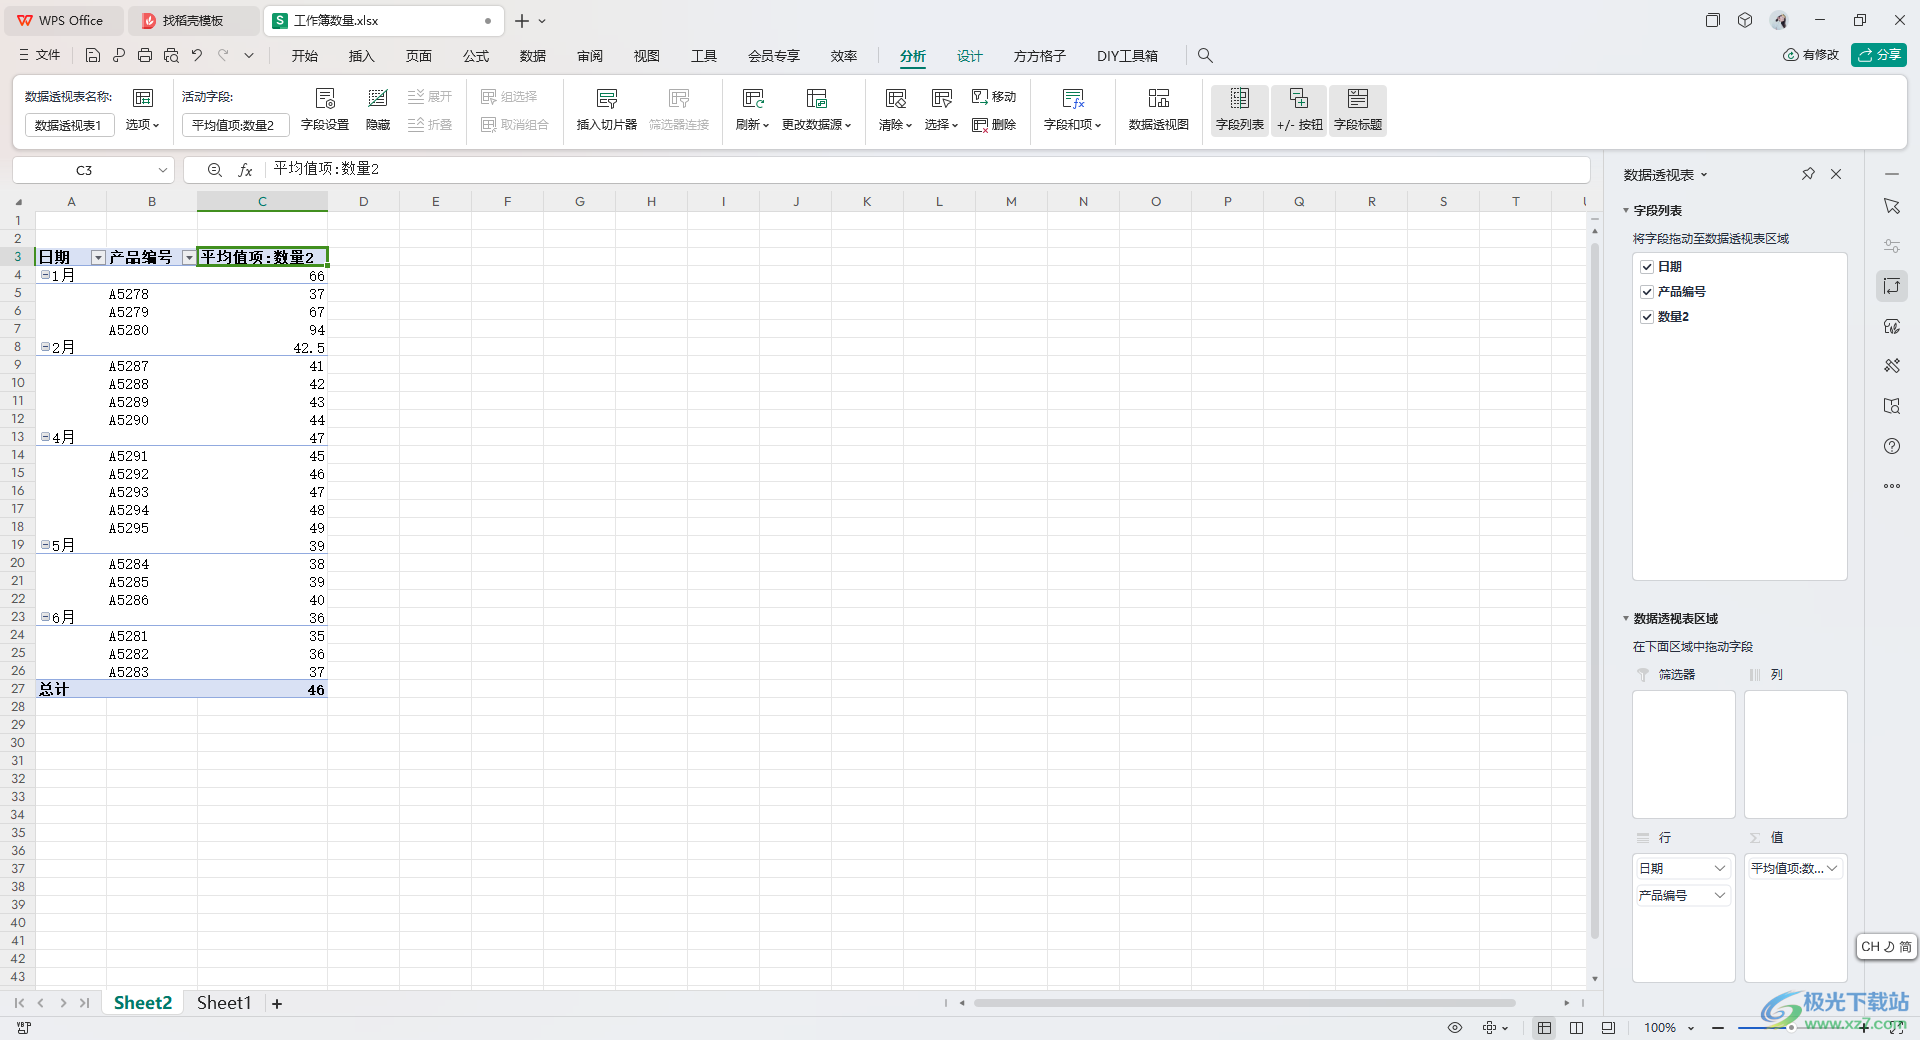Add a new sheet with plus button

277,1004
